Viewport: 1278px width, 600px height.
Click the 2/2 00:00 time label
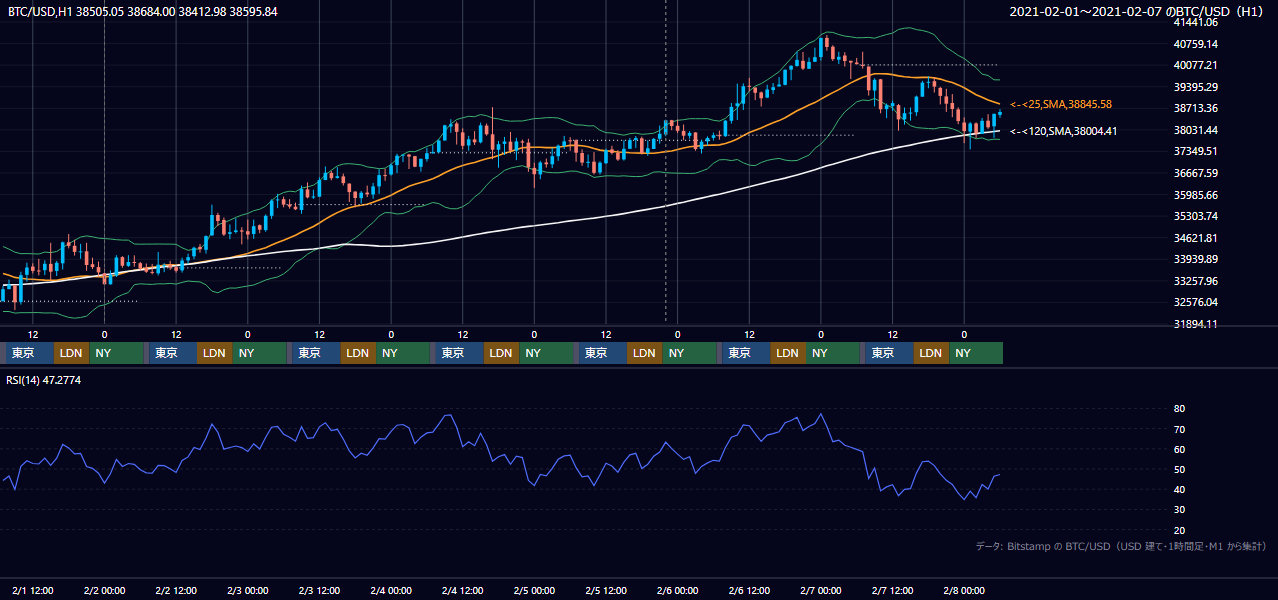(x=105, y=591)
